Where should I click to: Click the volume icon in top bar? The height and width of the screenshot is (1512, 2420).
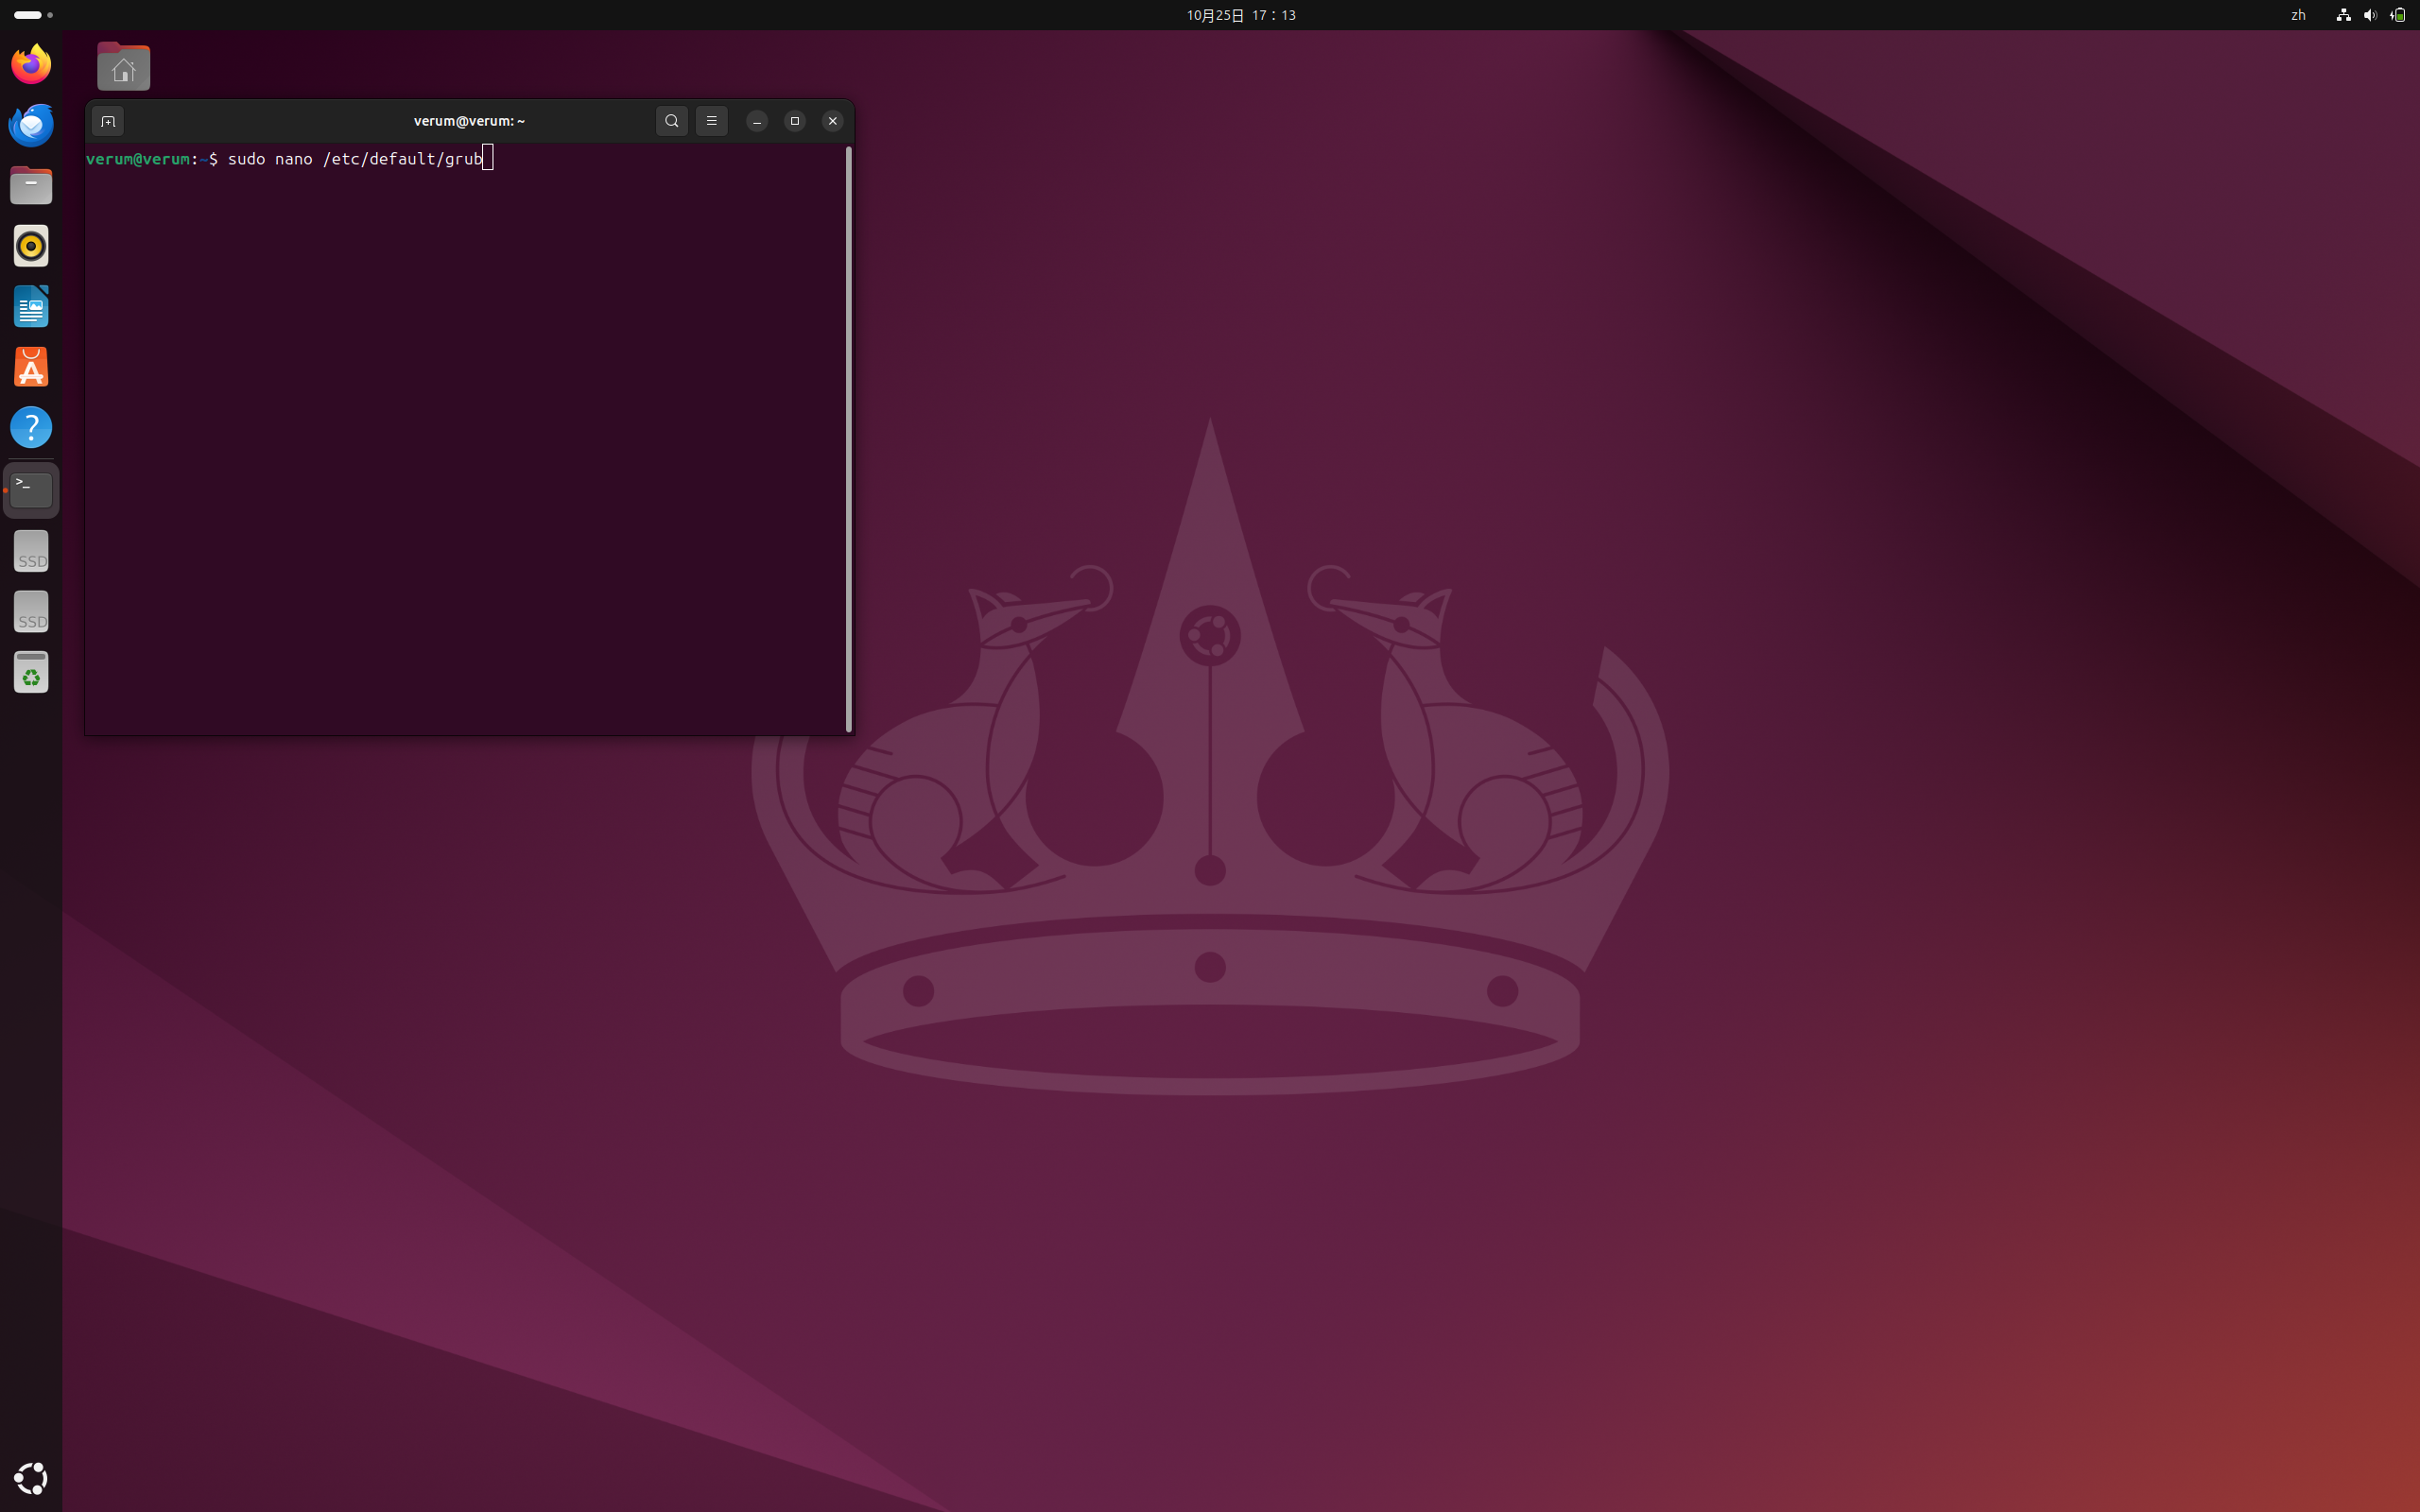[2370, 15]
